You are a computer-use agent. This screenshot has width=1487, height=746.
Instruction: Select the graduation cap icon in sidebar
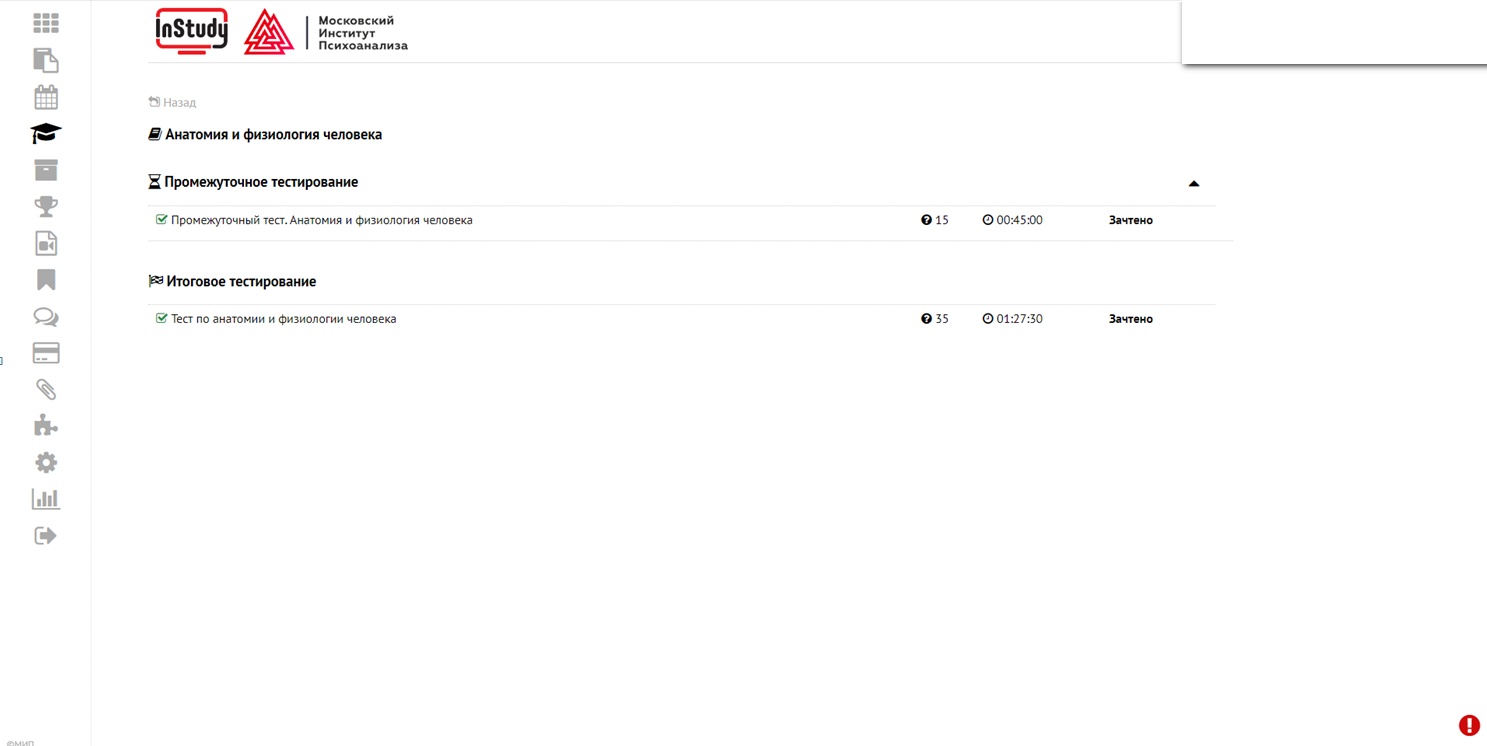tap(46, 133)
